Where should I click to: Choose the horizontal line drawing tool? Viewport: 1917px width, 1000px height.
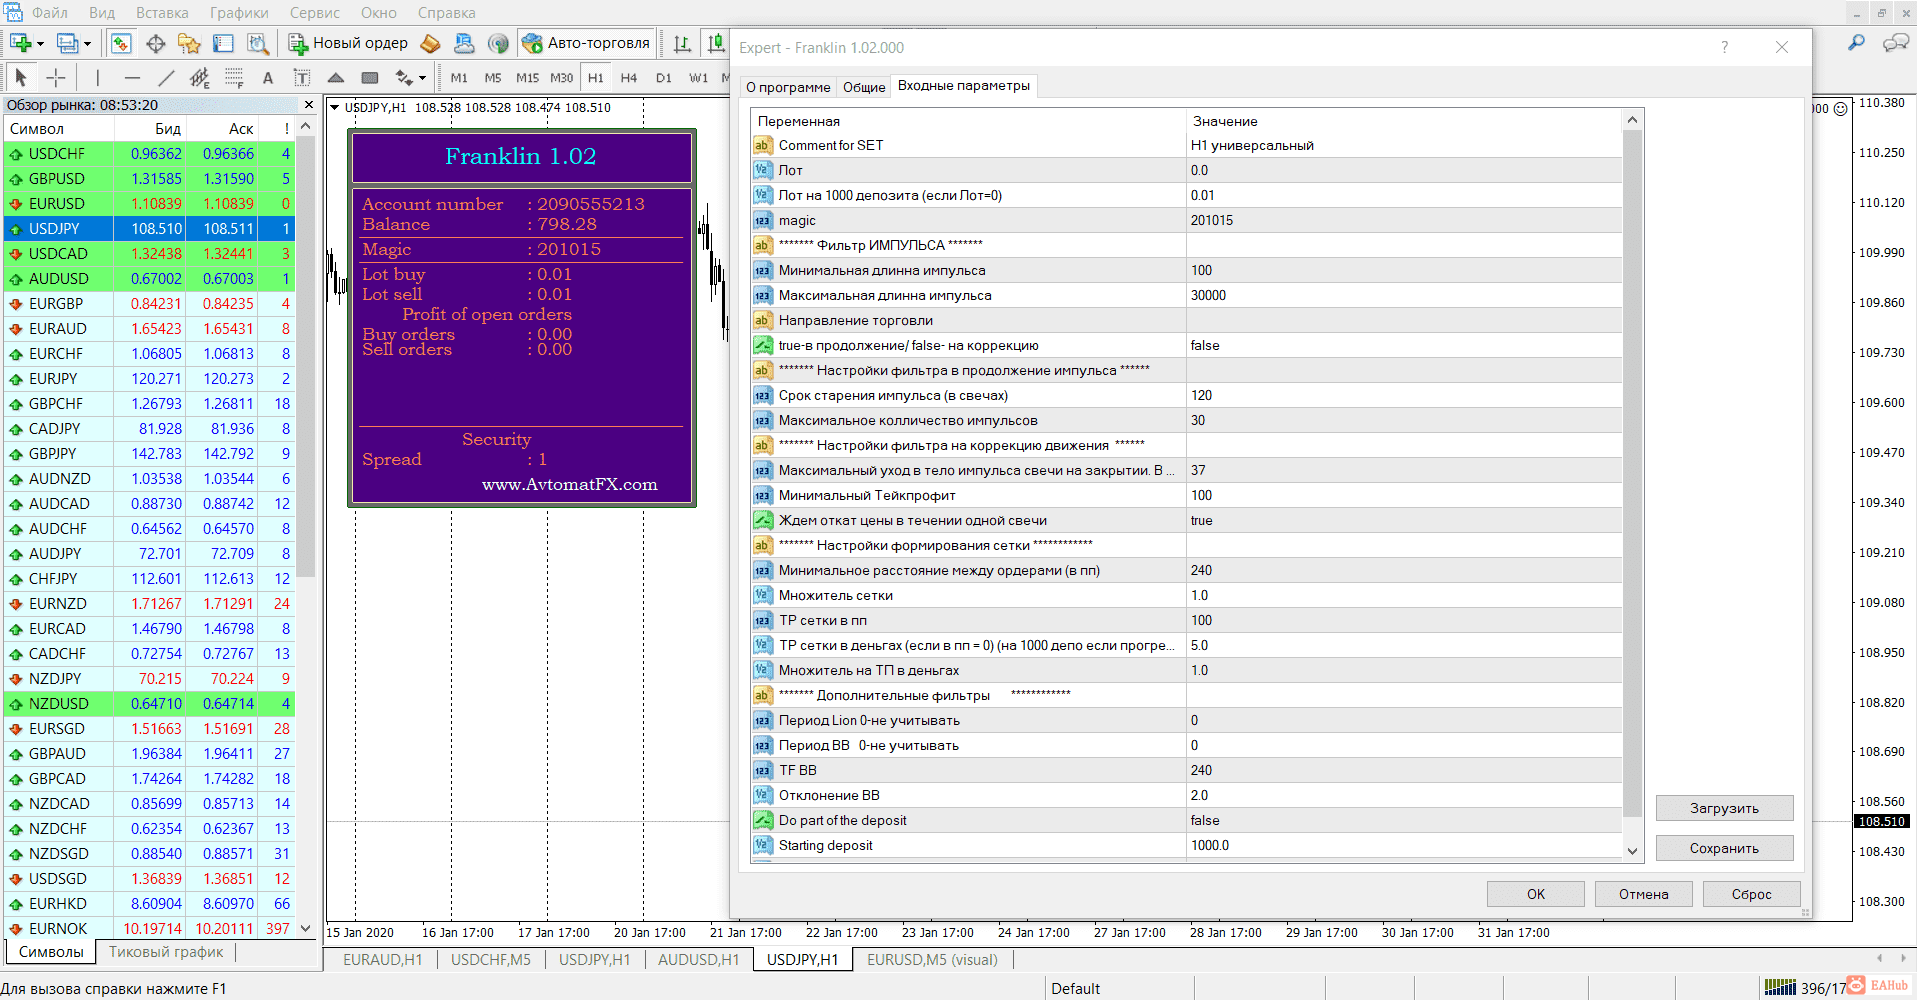point(132,77)
